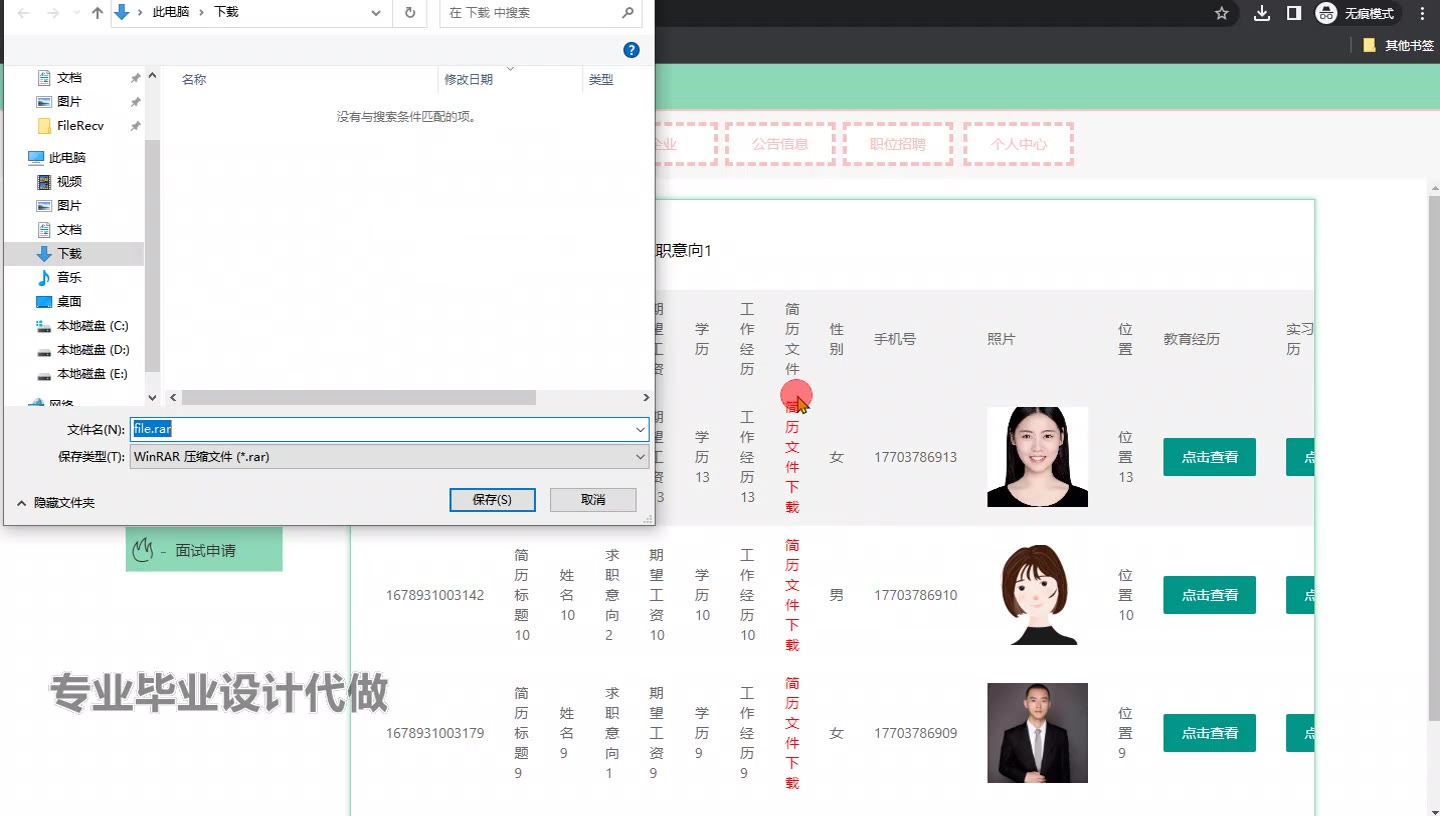This screenshot has height=816, width=1440.
Task: Open the 职位招聘 menu tab
Action: 898,144
